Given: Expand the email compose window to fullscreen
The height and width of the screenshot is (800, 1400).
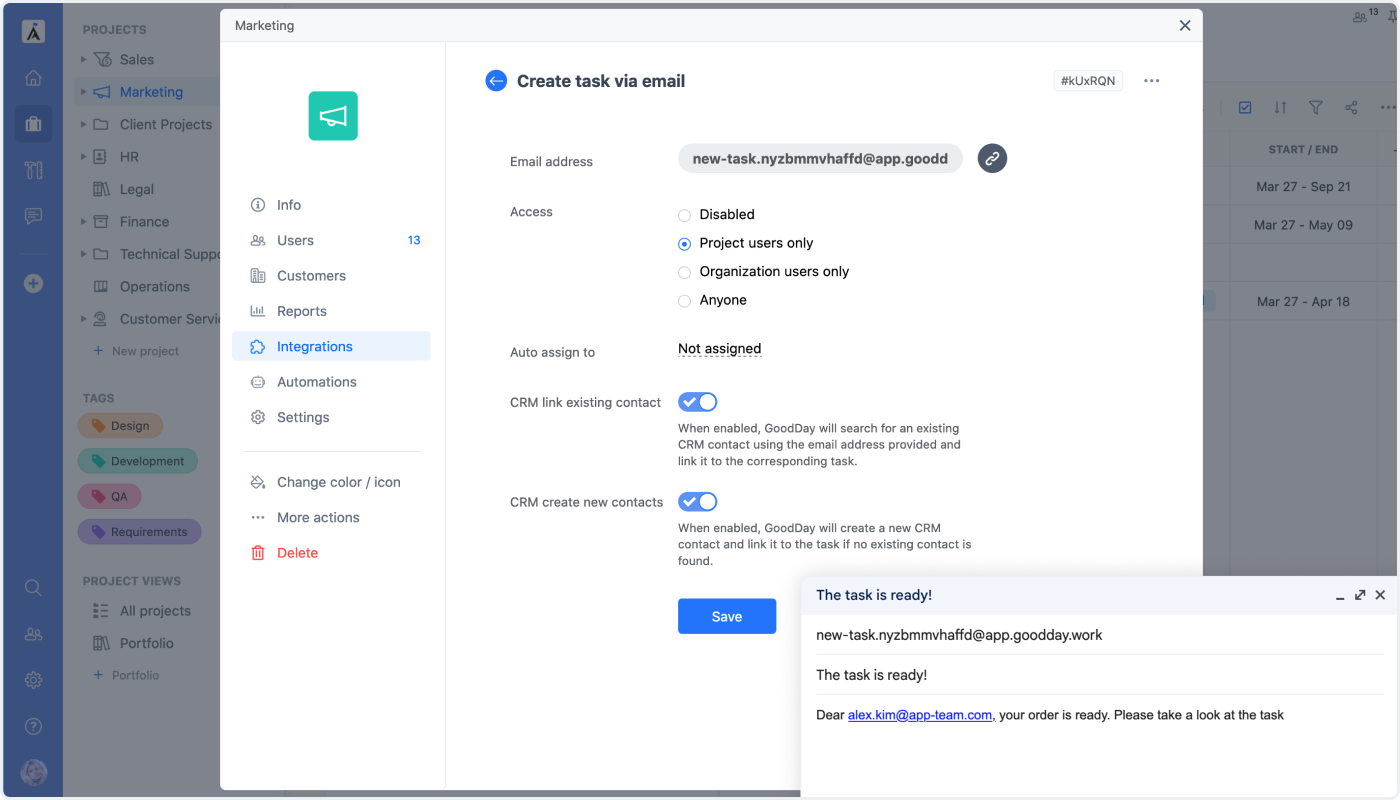Looking at the screenshot, I should point(1360,595).
